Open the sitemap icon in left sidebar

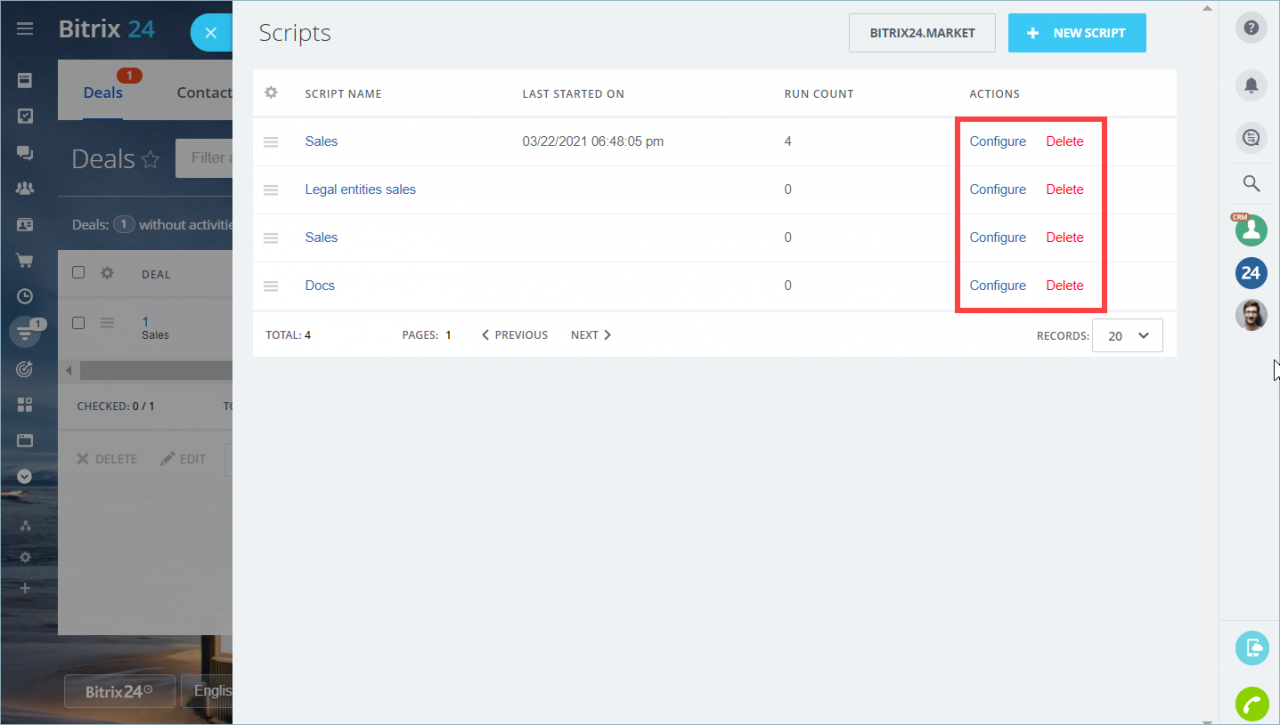click(25, 525)
